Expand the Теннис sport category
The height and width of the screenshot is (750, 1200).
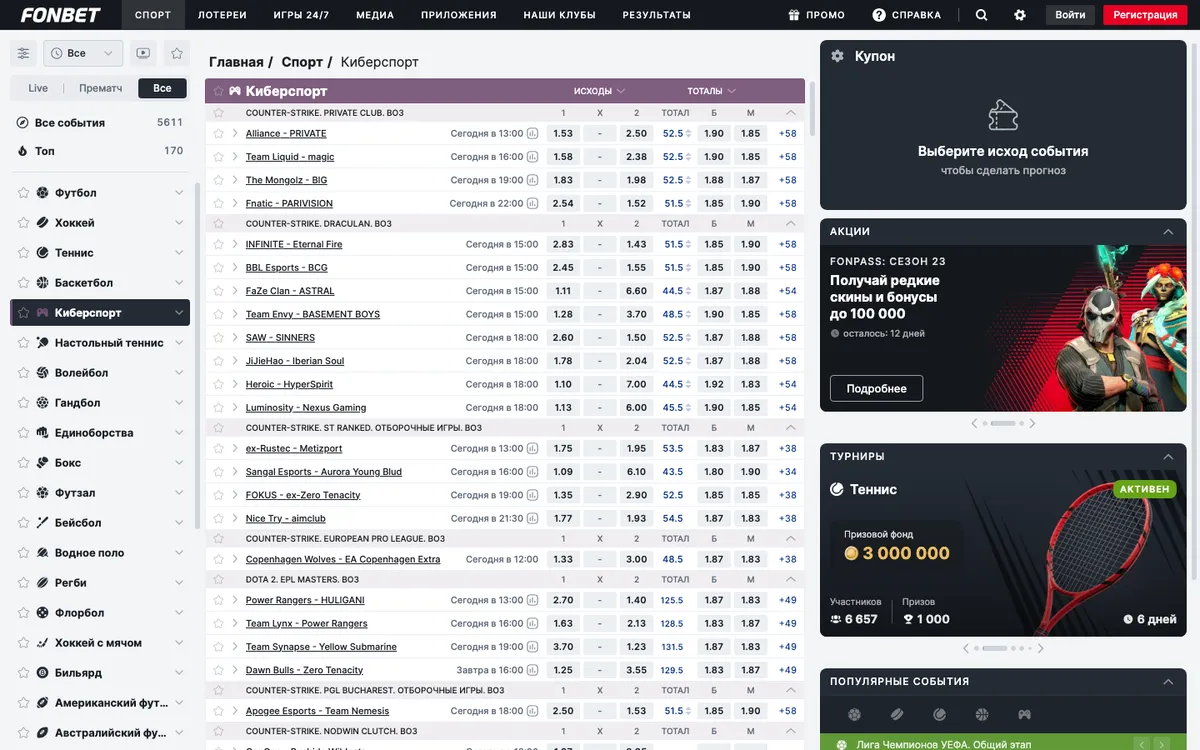coord(179,253)
